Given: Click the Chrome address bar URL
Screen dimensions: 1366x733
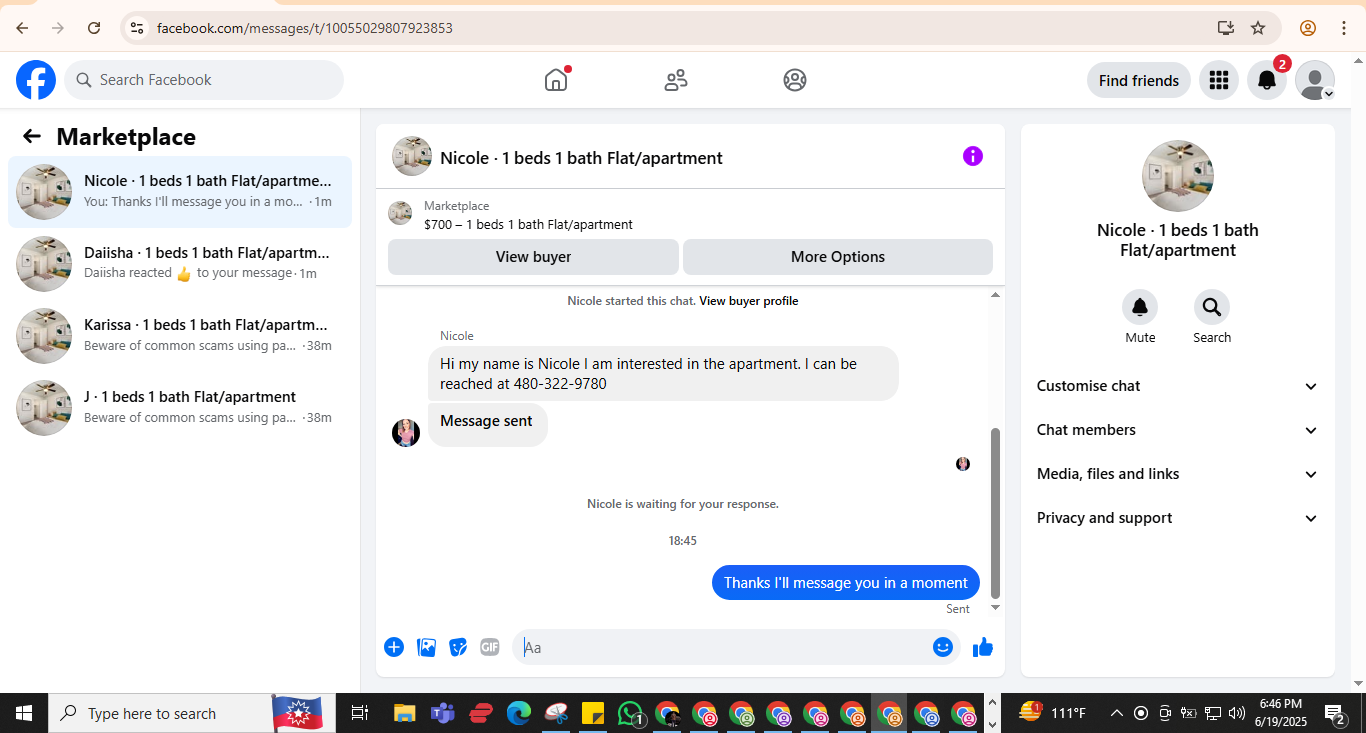Looking at the screenshot, I should [x=304, y=28].
